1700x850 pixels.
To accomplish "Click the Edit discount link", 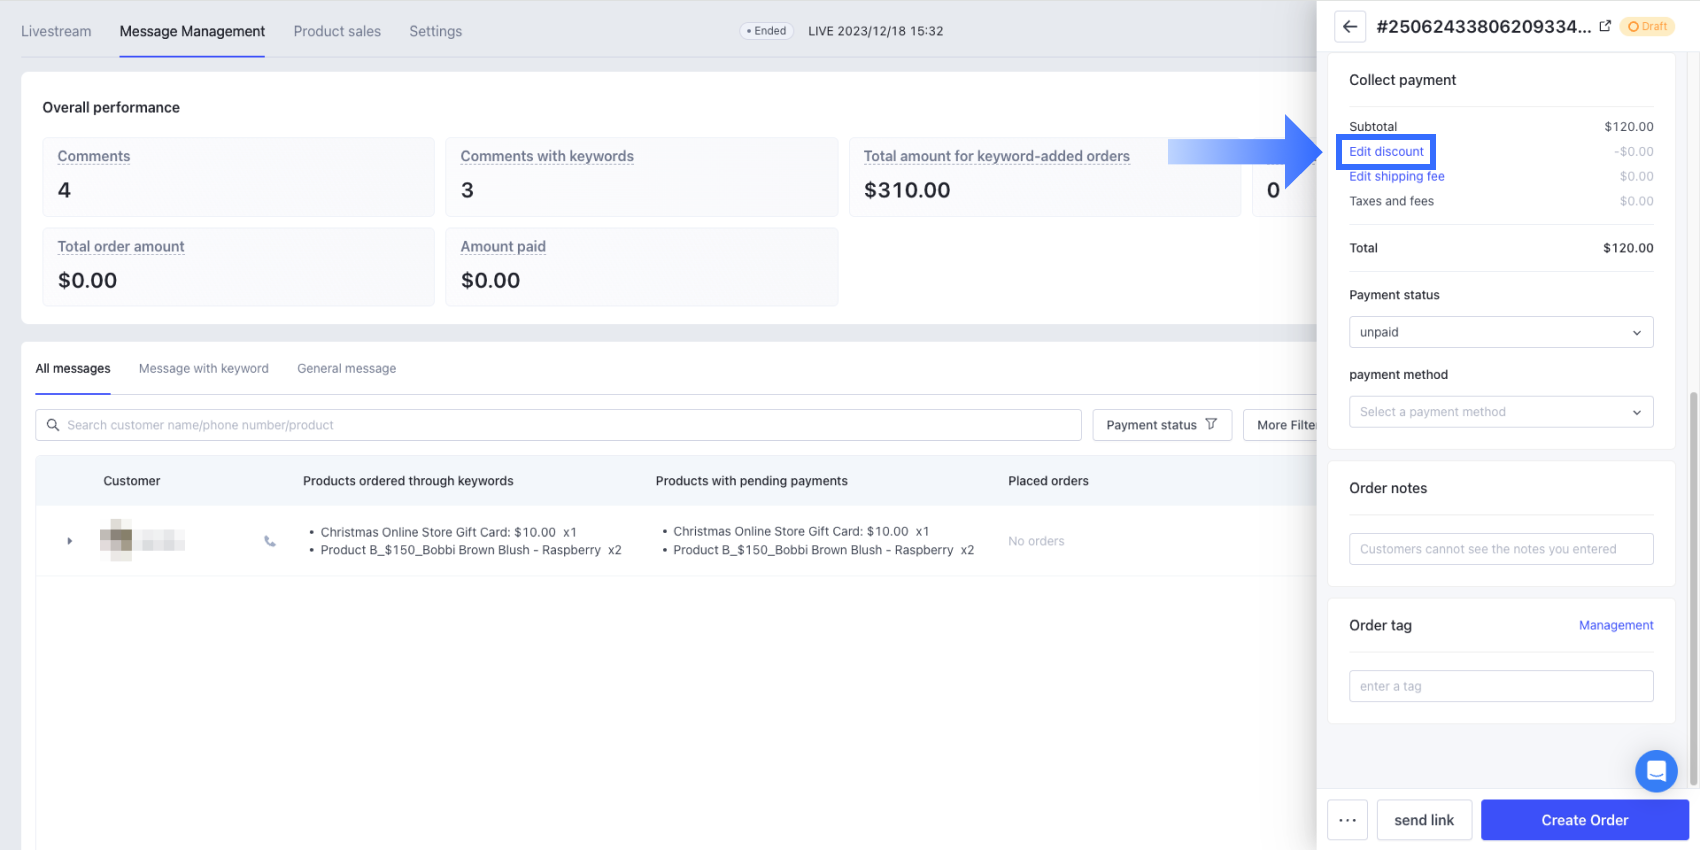I will pyautogui.click(x=1386, y=152).
